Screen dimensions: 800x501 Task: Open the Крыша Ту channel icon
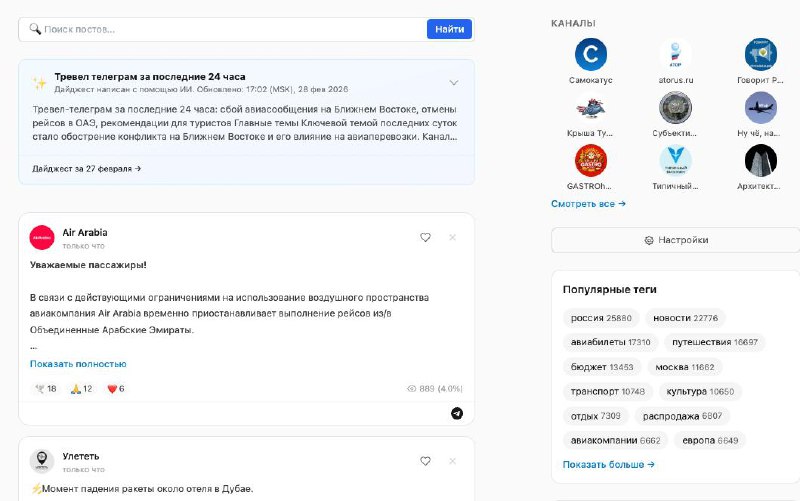tap(591, 108)
